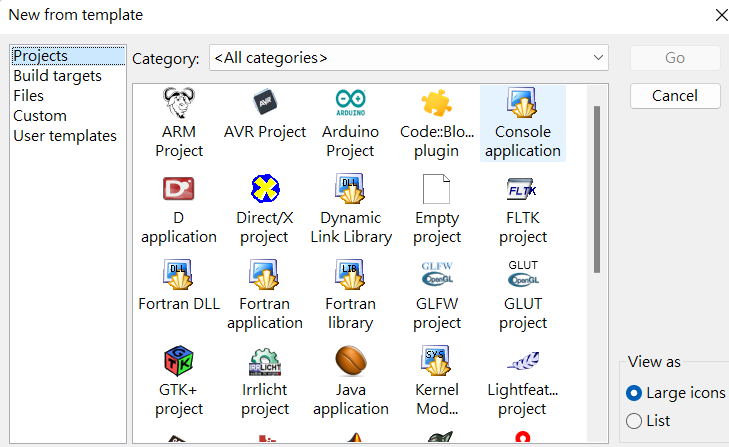
Task: Select the Empty project template
Action: point(437,209)
